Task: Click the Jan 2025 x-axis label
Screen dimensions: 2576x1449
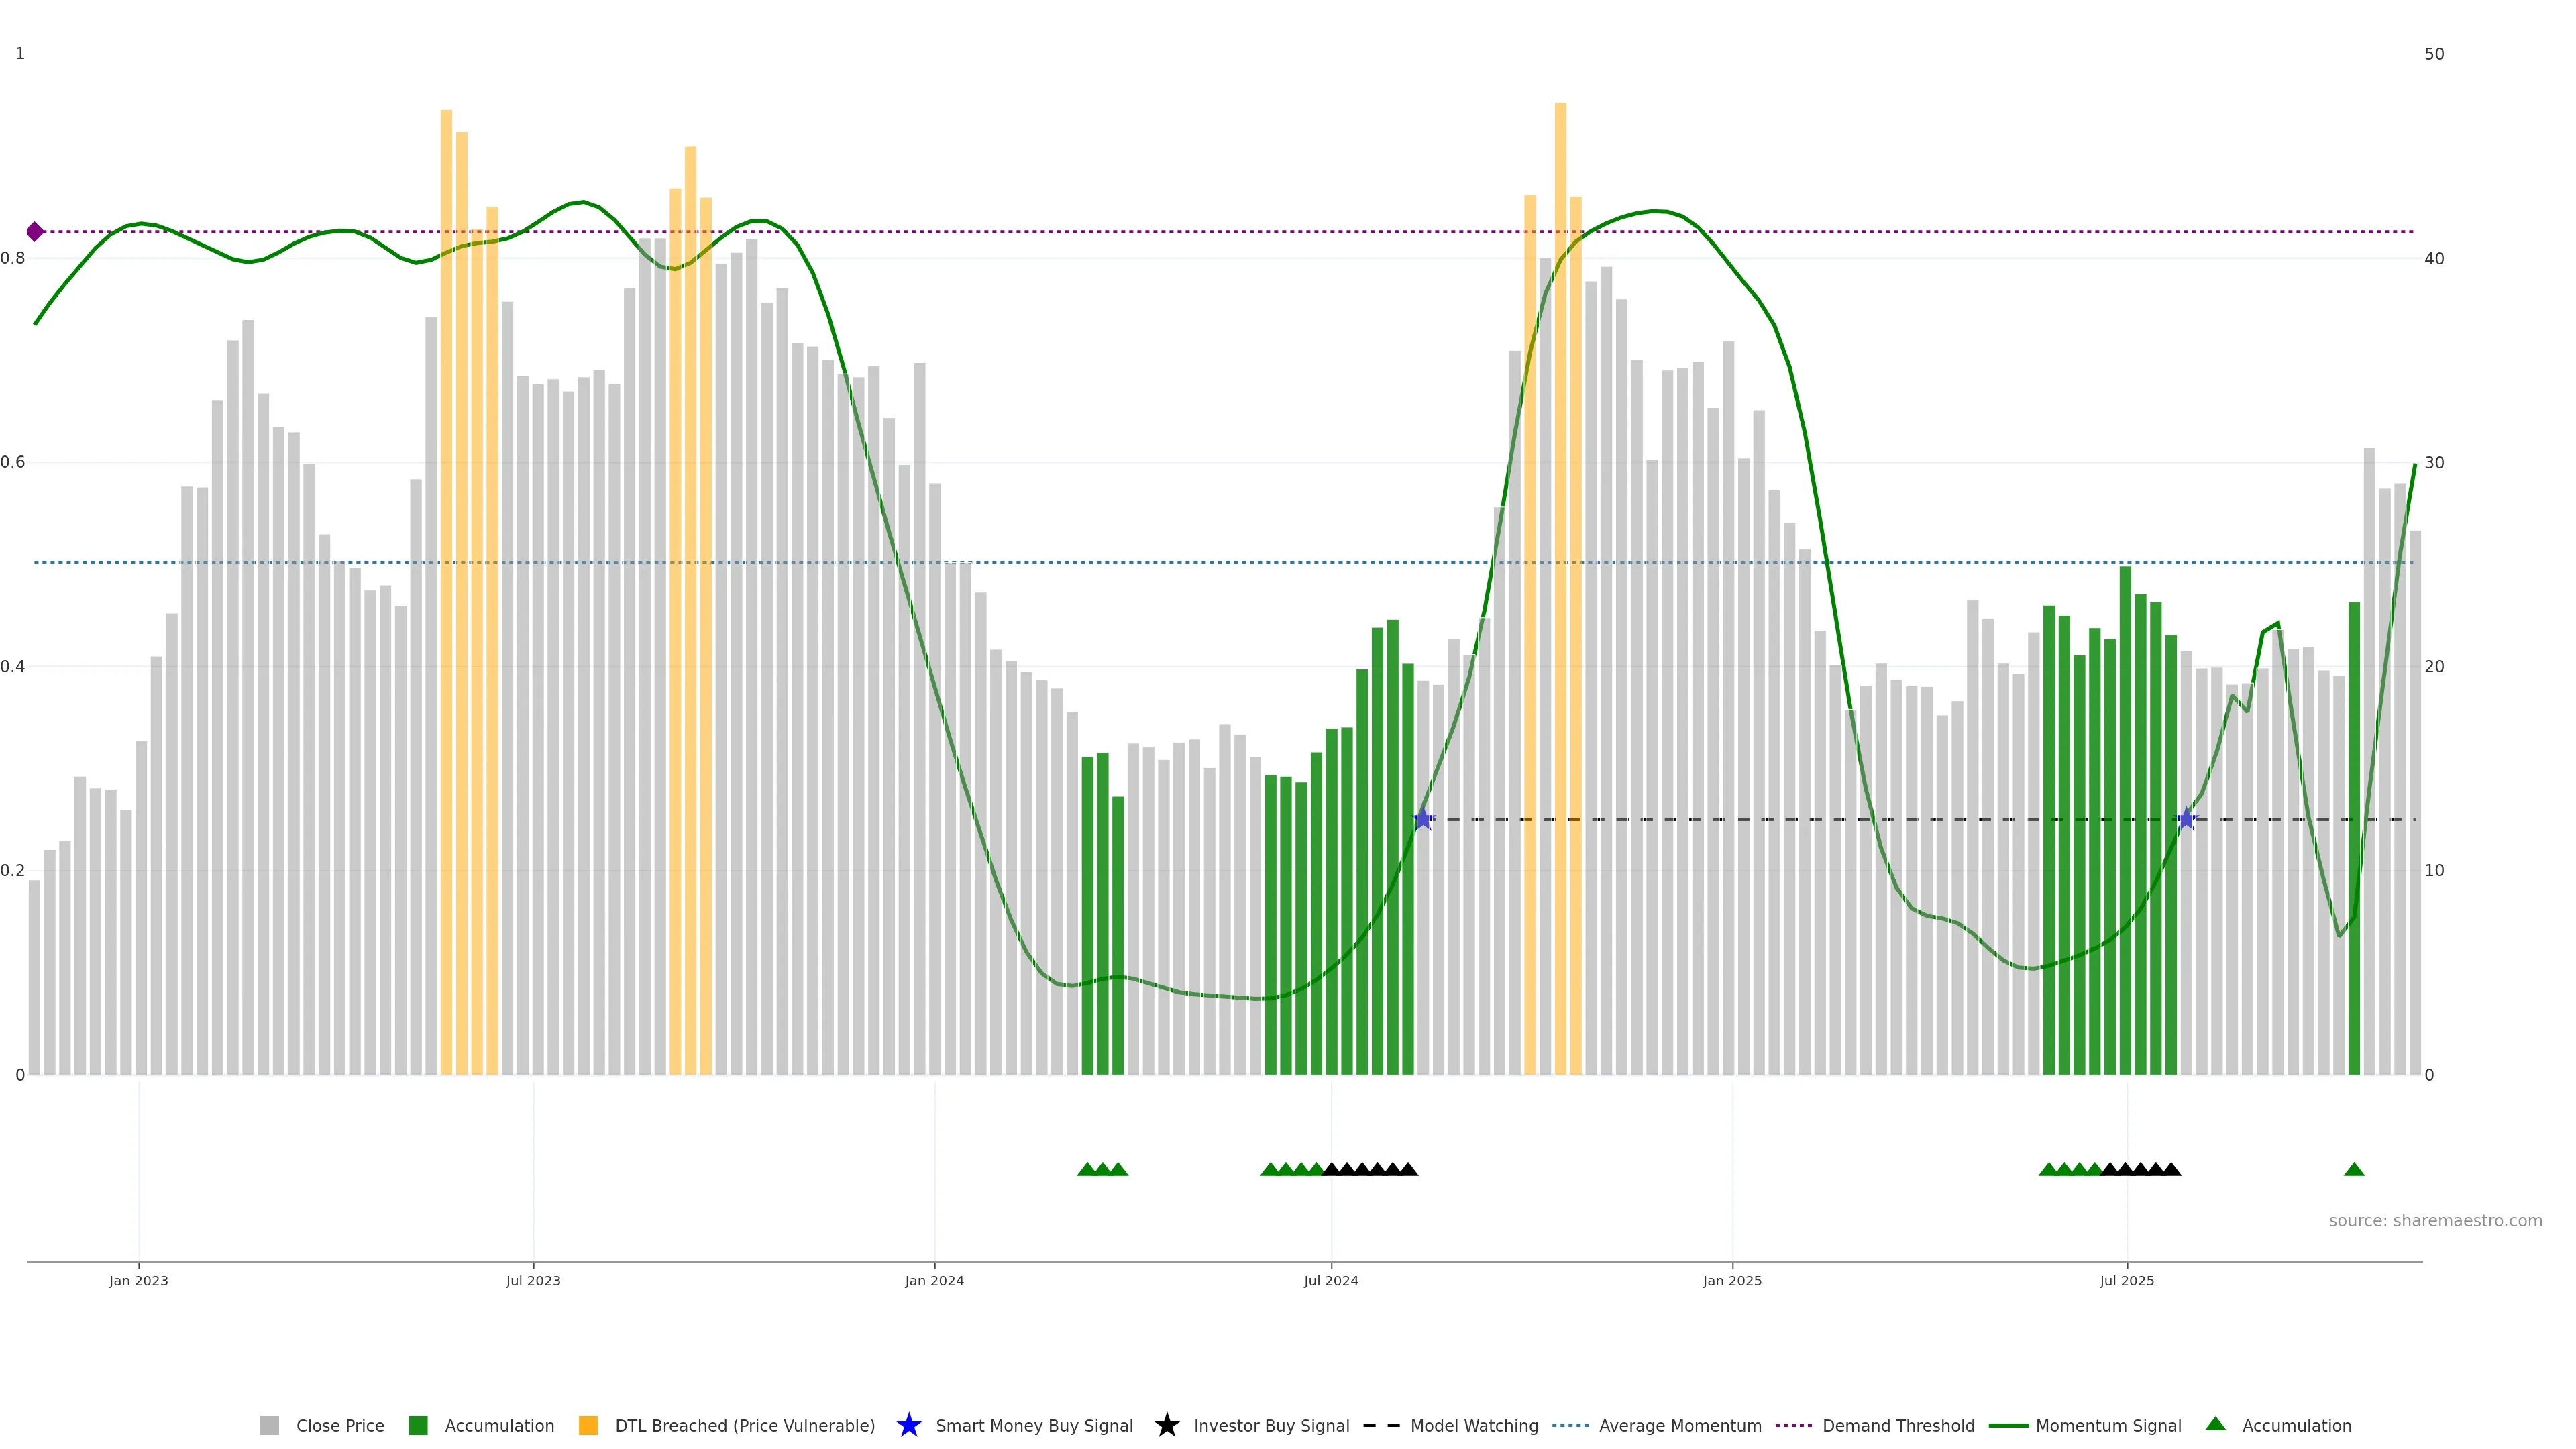Action: 1732,1281
